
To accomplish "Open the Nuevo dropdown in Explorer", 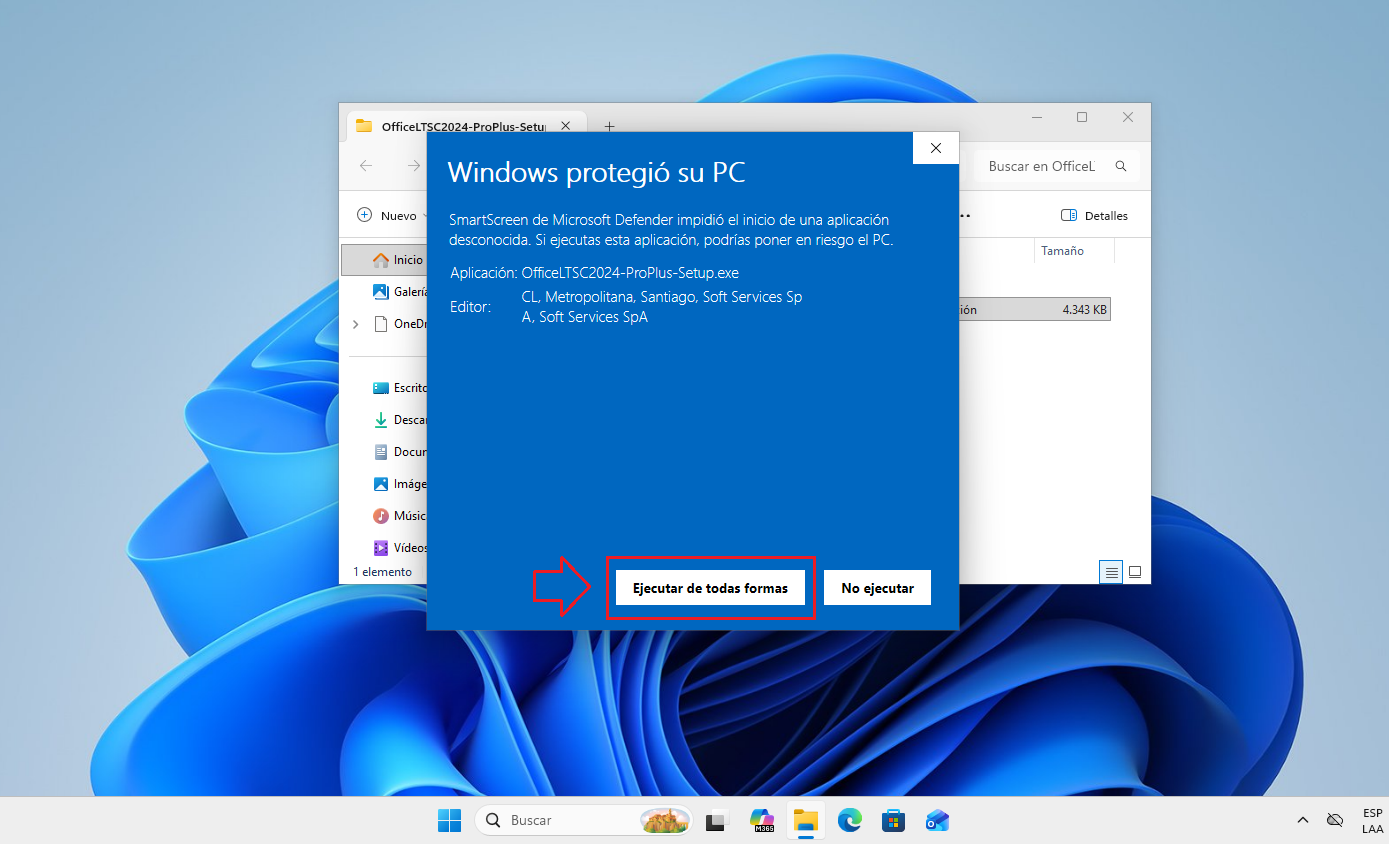I will pyautogui.click(x=392, y=215).
